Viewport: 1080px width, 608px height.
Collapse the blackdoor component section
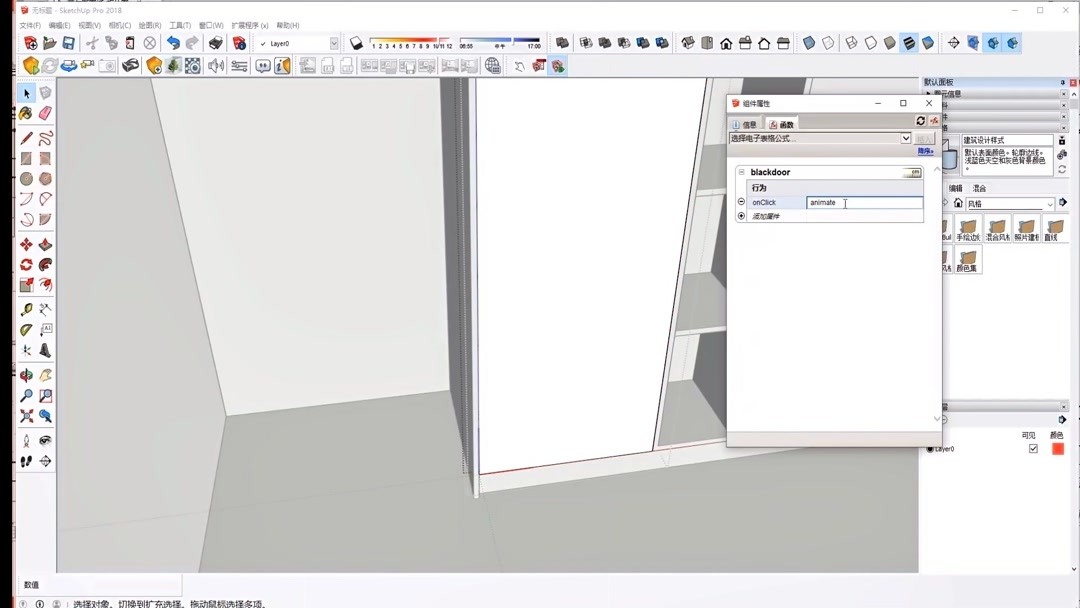click(x=741, y=171)
